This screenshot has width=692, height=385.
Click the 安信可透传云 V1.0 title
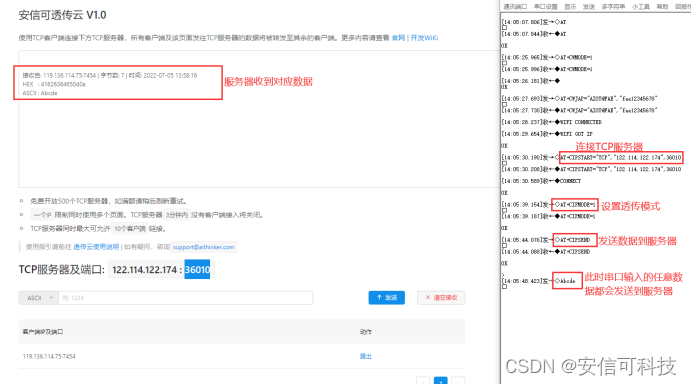pos(62,15)
